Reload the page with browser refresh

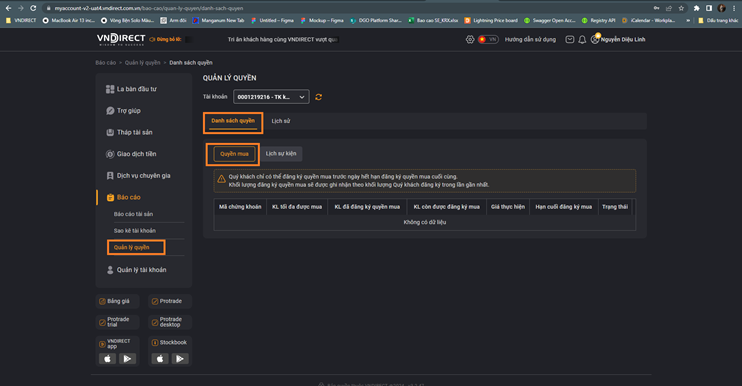coord(33,8)
